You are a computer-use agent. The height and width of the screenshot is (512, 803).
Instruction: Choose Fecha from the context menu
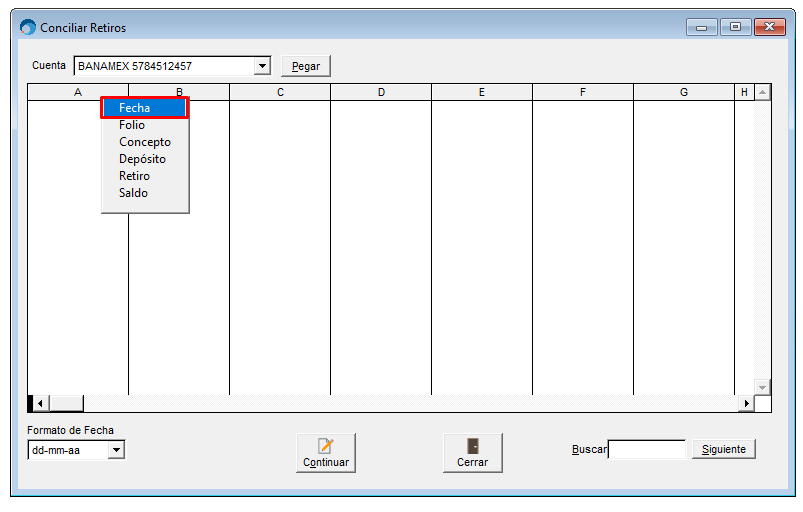click(x=145, y=108)
